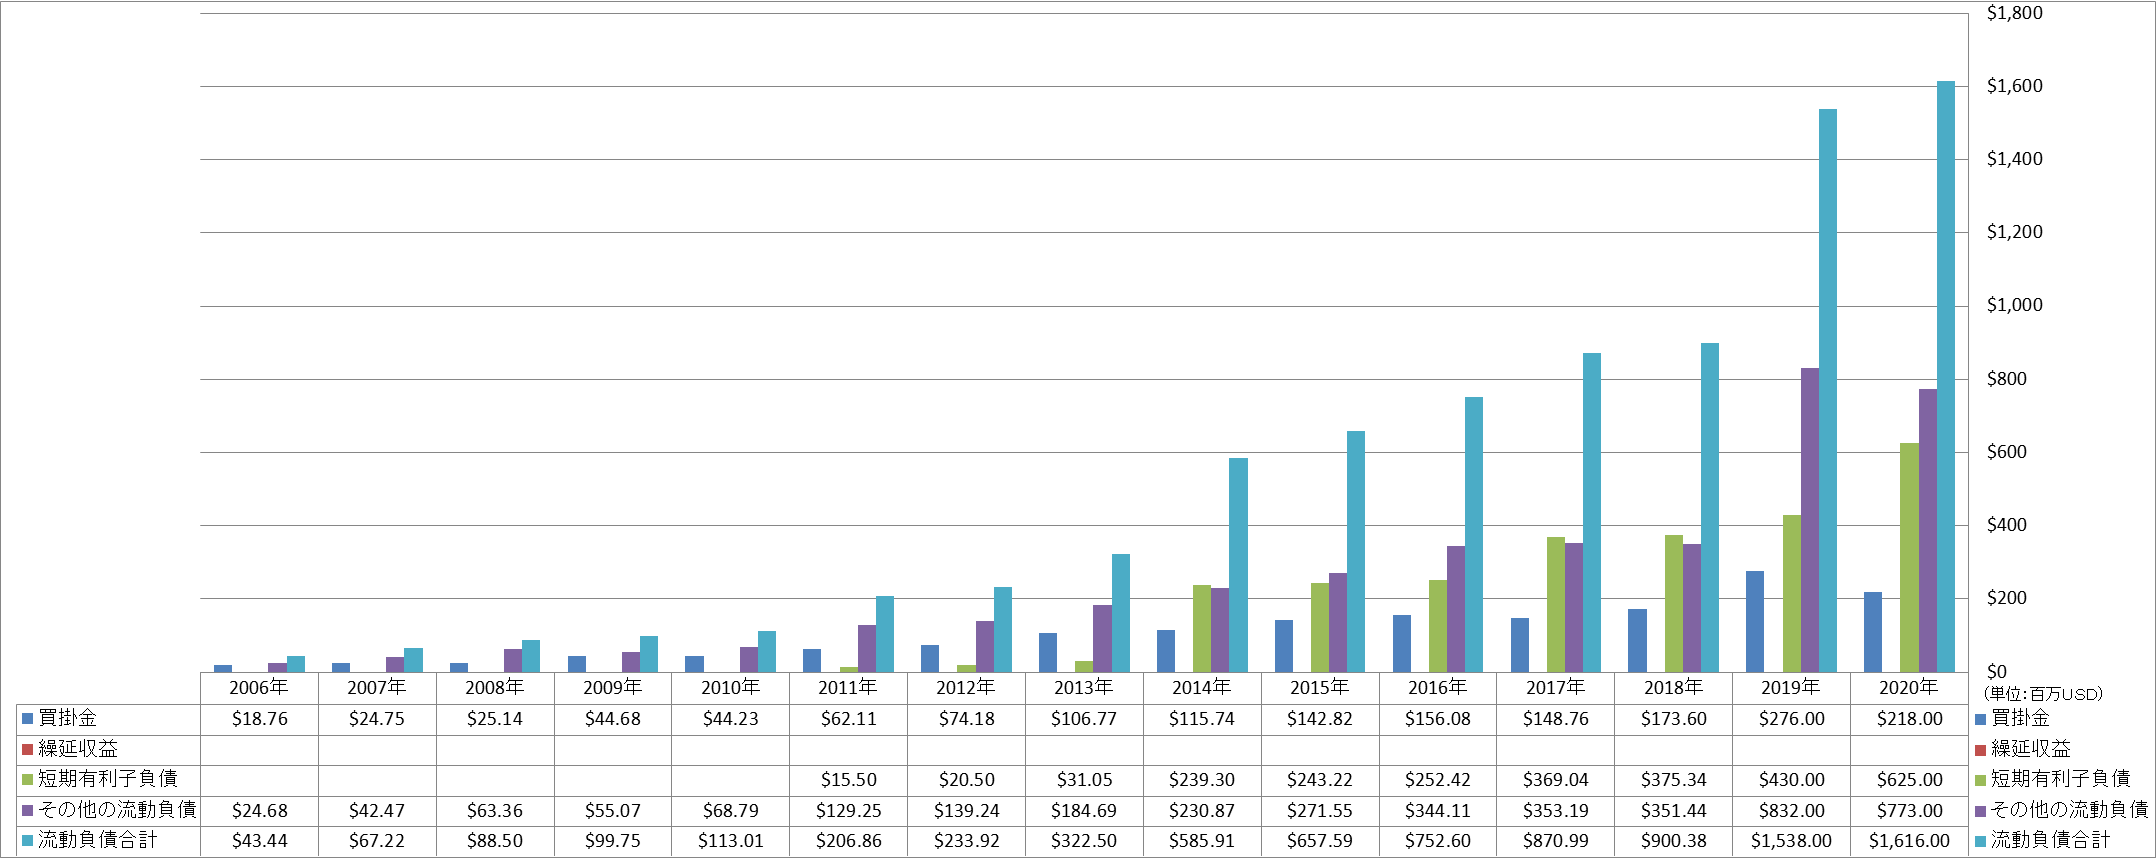This screenshot has width=2156, height=858.
Task: Click the $900.38 total current liabilities cell
Action: click(x=1674, y=841)
